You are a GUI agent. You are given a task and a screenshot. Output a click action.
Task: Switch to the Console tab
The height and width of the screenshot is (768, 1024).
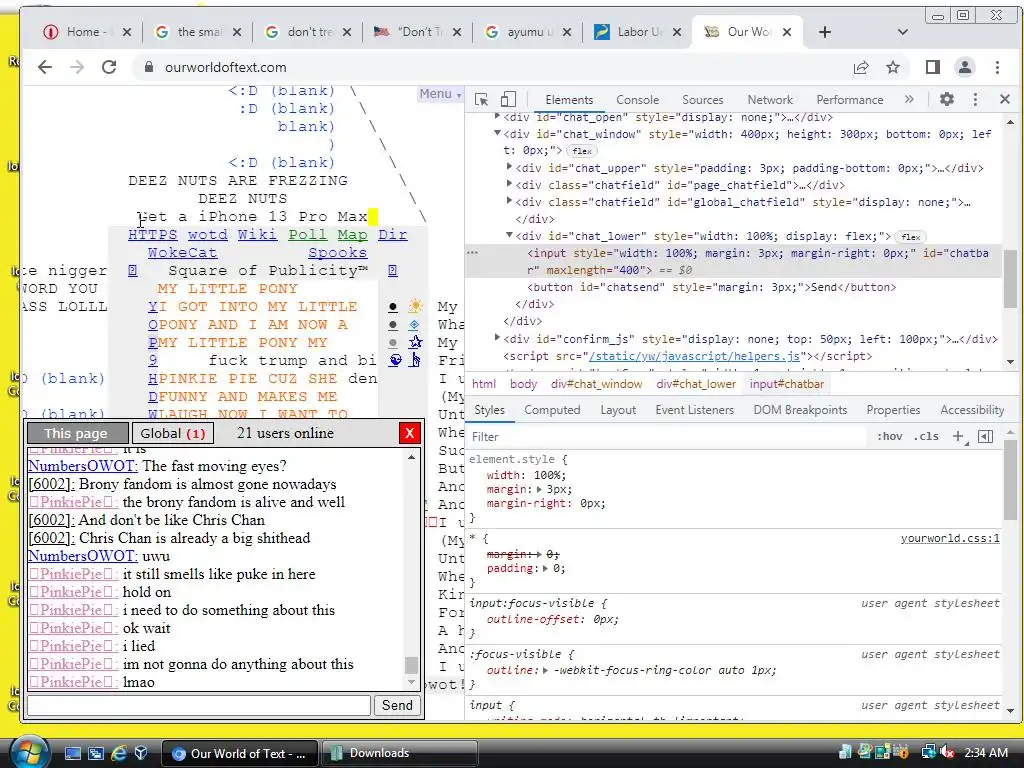point(637,100)
